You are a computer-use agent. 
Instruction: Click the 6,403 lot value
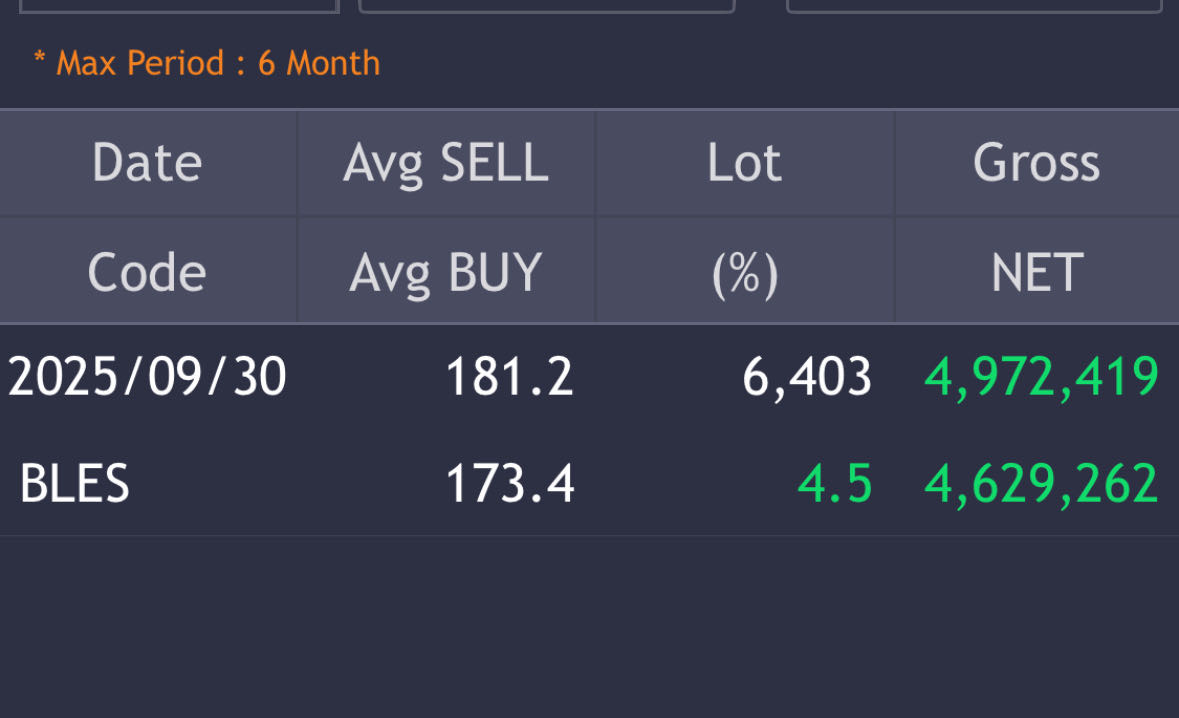[806, 377]
